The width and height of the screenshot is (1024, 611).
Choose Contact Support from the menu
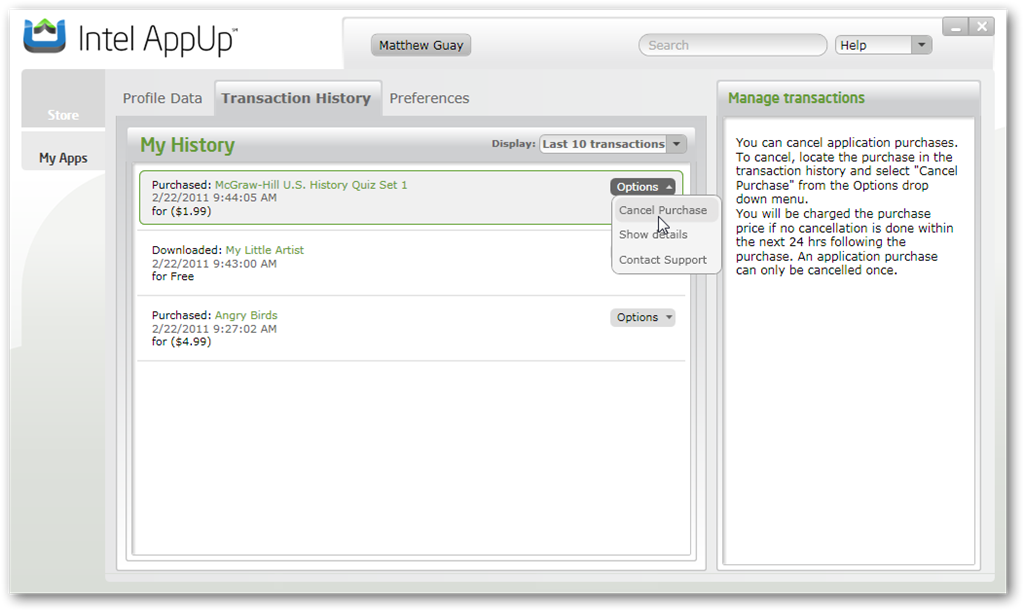tap(663, 260)
